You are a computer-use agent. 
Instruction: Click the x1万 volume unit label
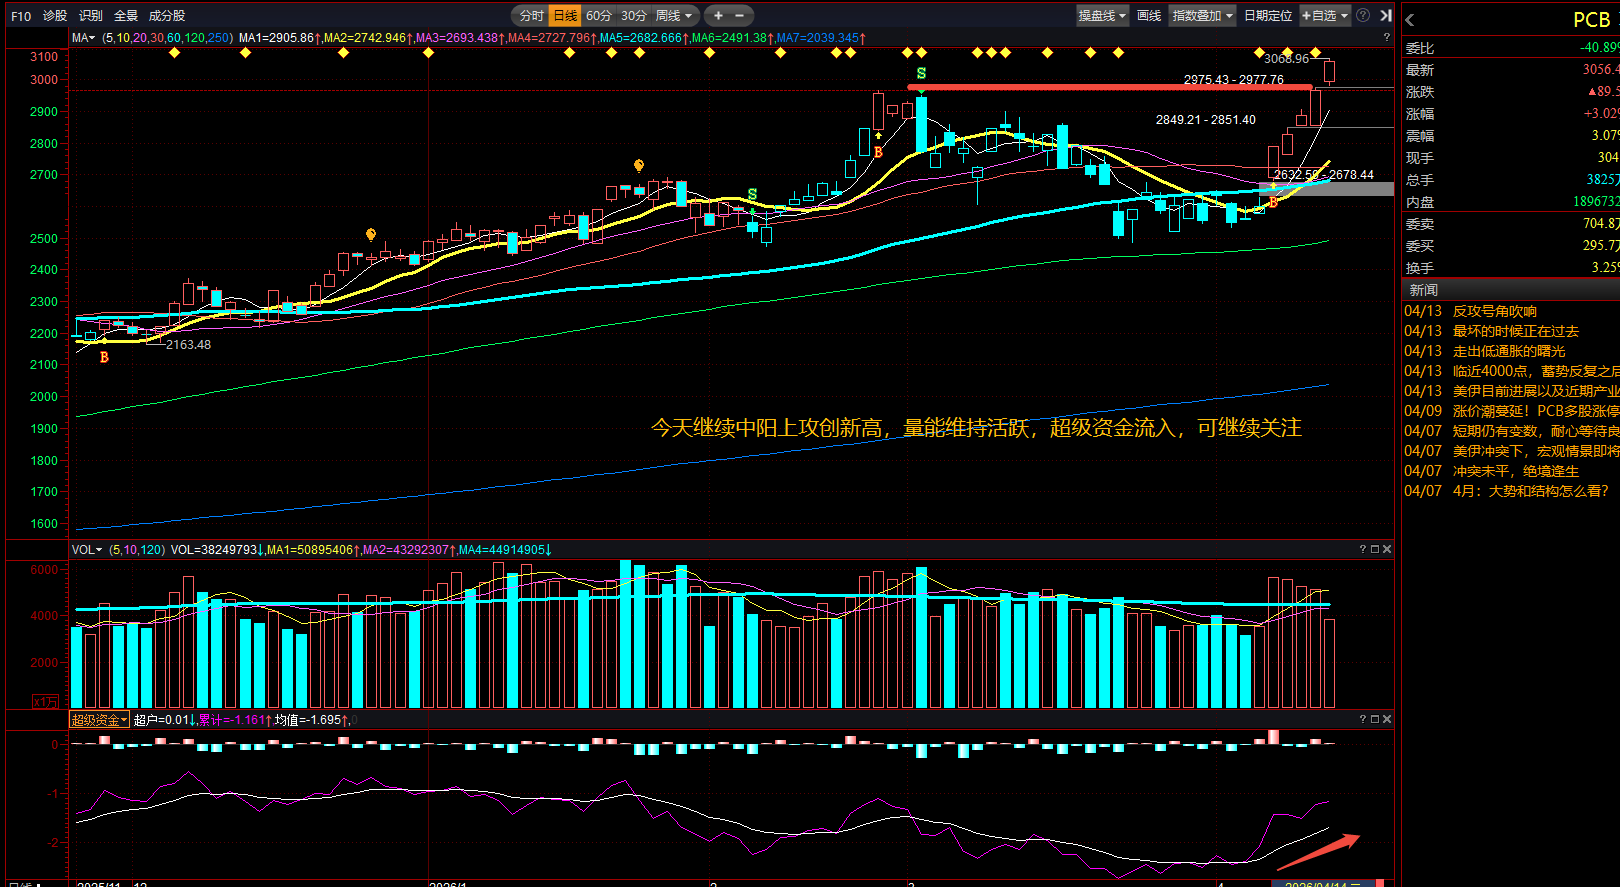(45, 701)
